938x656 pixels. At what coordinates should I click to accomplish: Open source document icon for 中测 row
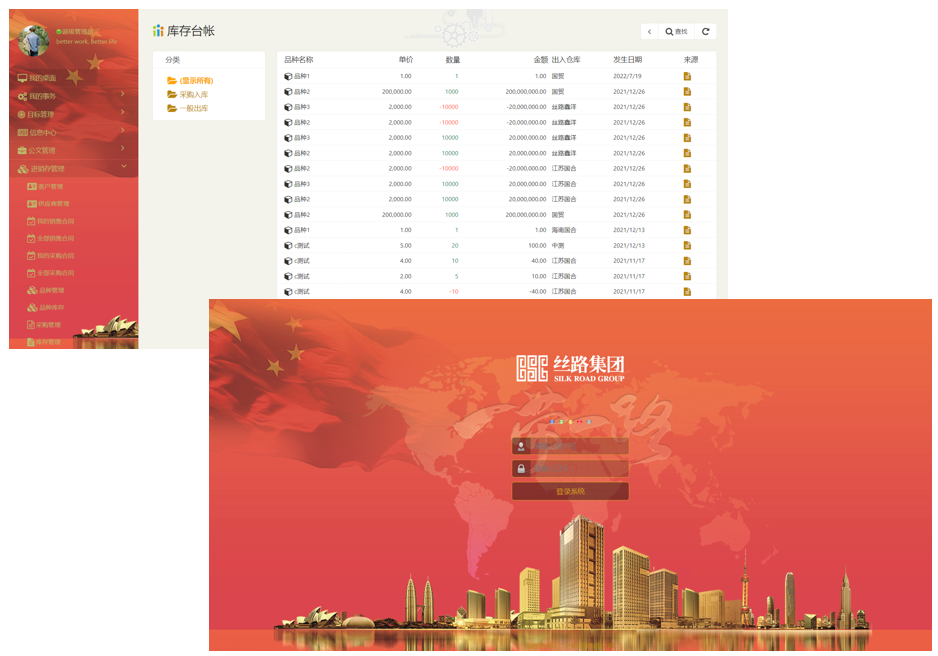click(687, 245)
